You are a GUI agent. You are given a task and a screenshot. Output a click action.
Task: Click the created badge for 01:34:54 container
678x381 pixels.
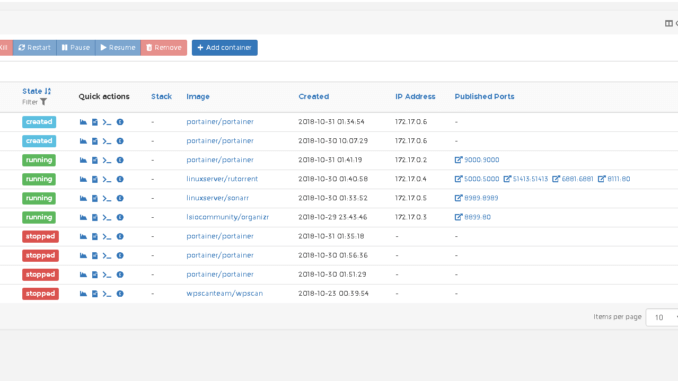39,122
